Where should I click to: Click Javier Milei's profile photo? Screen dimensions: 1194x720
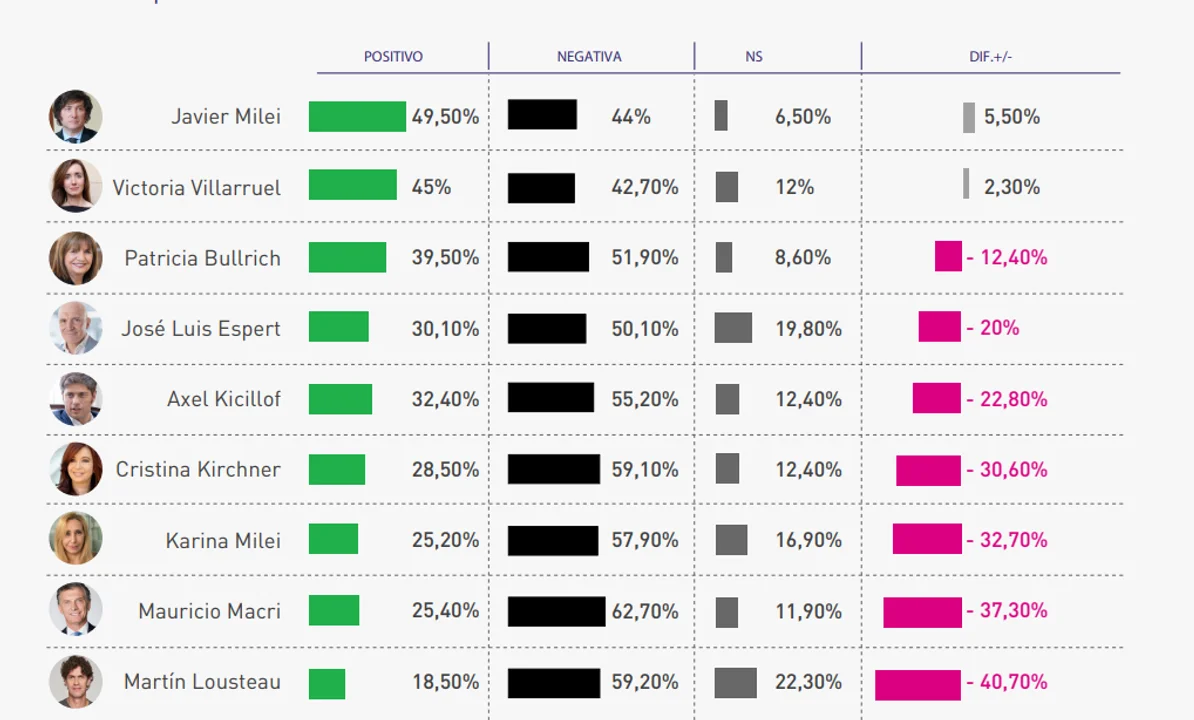coord(76,117)
